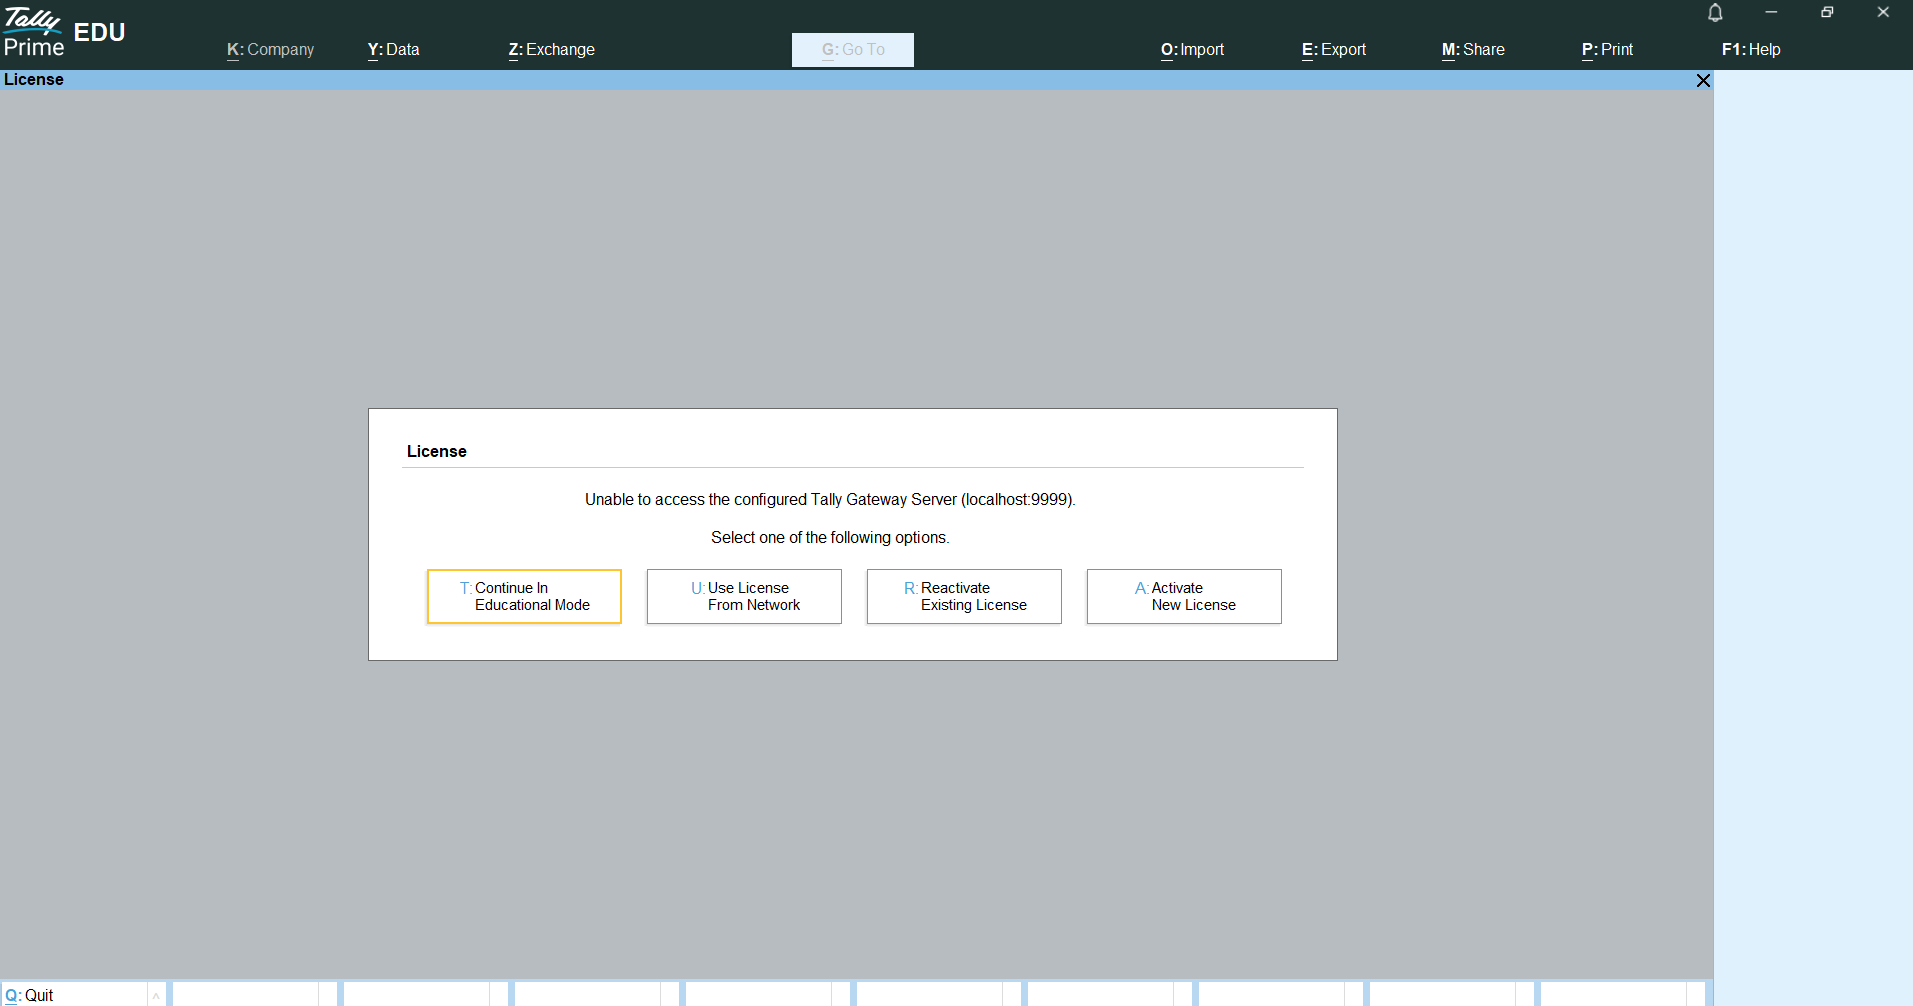Close the TallyPrime application window
The height and width of the screenshot is (1006, 1913).
click(1883, 13)
